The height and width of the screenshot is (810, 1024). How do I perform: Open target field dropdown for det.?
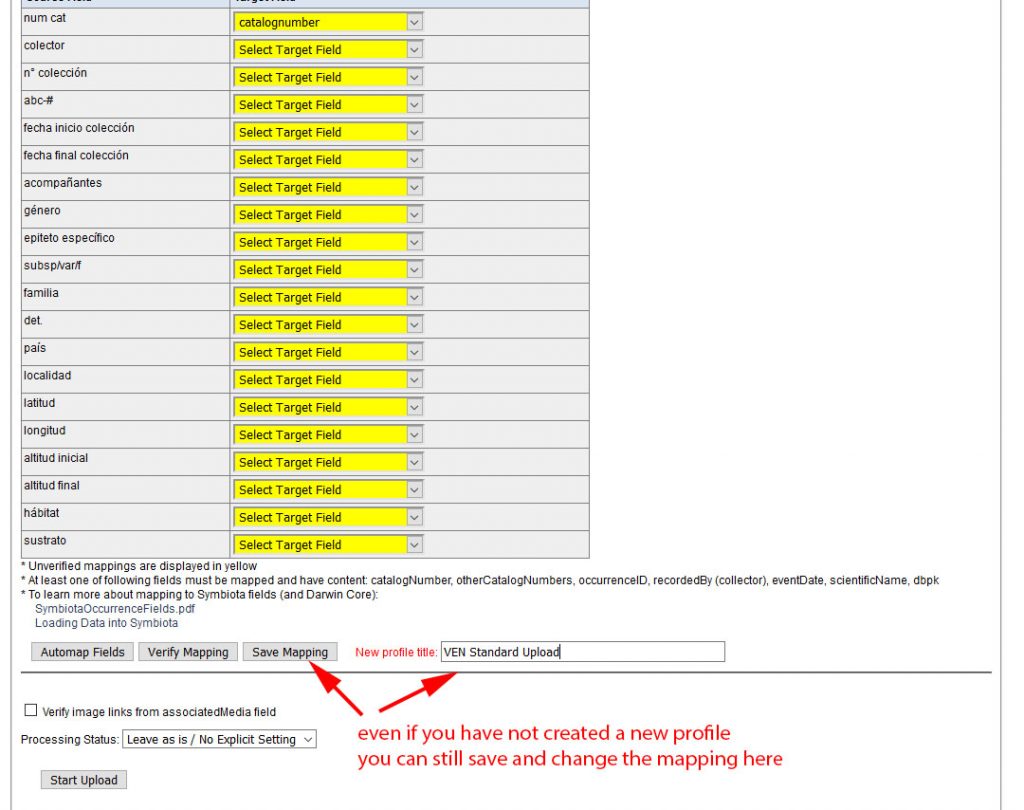pos(328,325)
